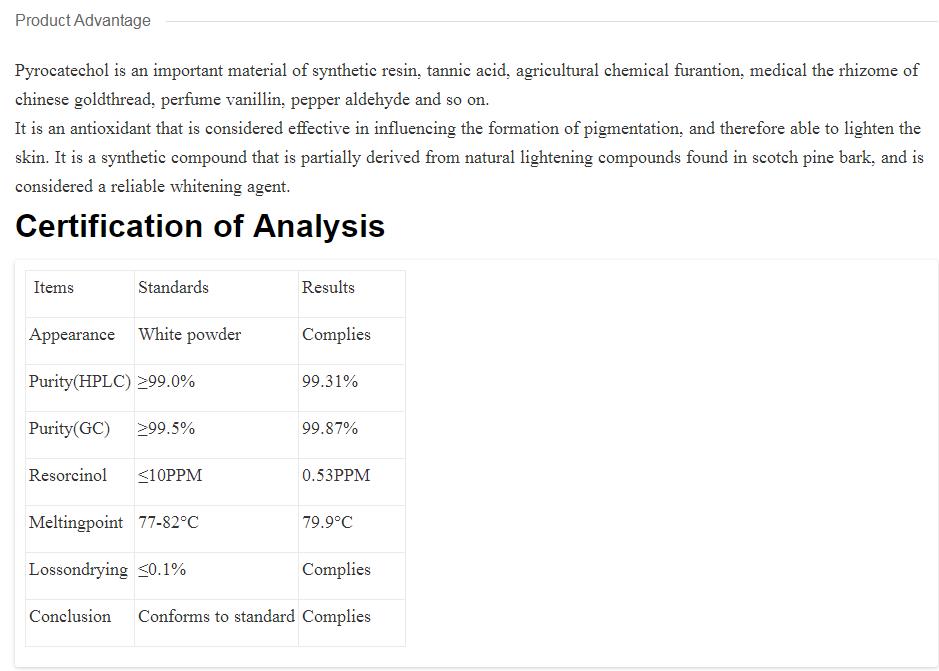Select the 99.87% result value
The width and height of the screenshot is (939, 671).
tap(330, 429)
